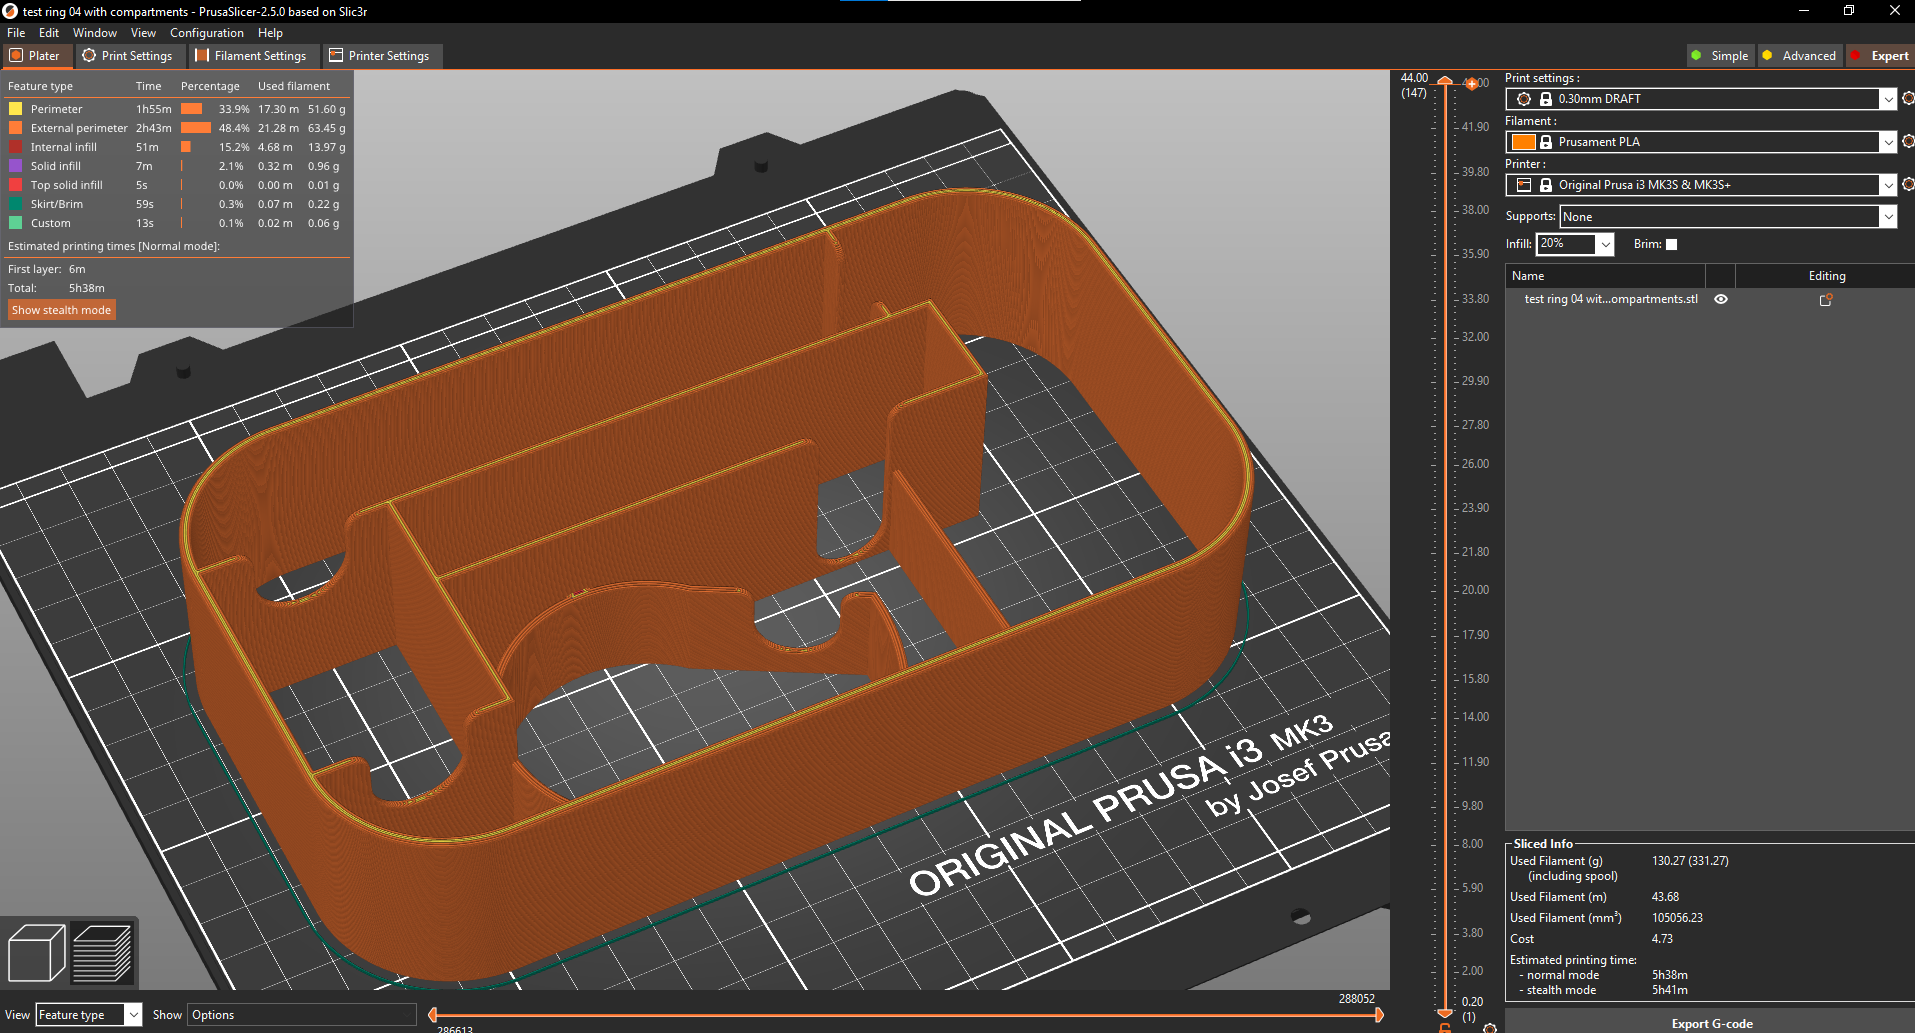Expand the Infill percentage dropdown
This screenshot has height=1033, width=1915.
point(1605,244)
